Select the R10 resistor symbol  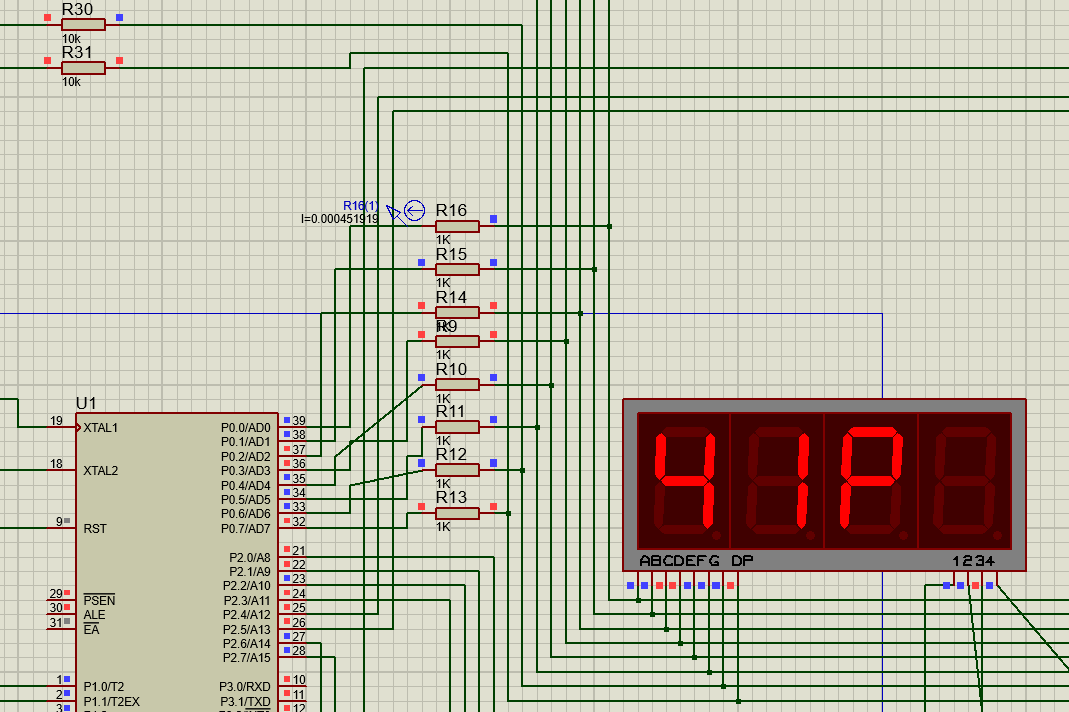(457, 385)
